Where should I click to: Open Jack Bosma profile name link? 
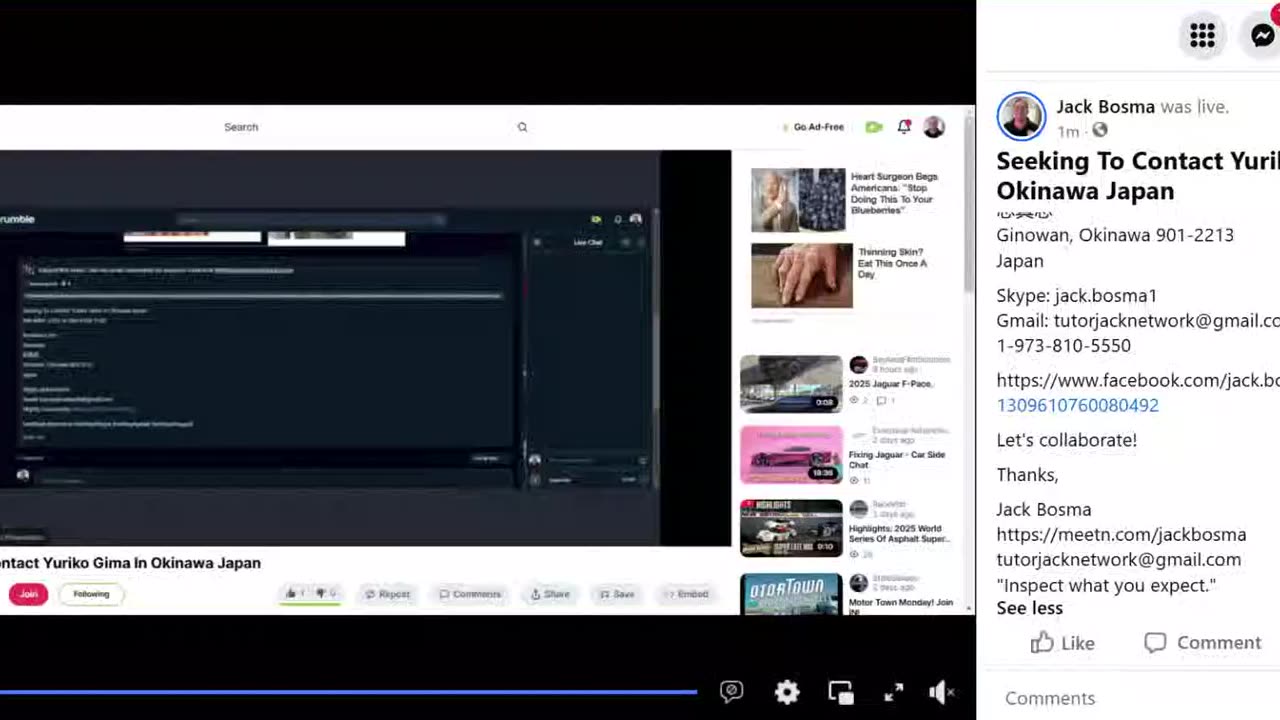coord(1105,107)
